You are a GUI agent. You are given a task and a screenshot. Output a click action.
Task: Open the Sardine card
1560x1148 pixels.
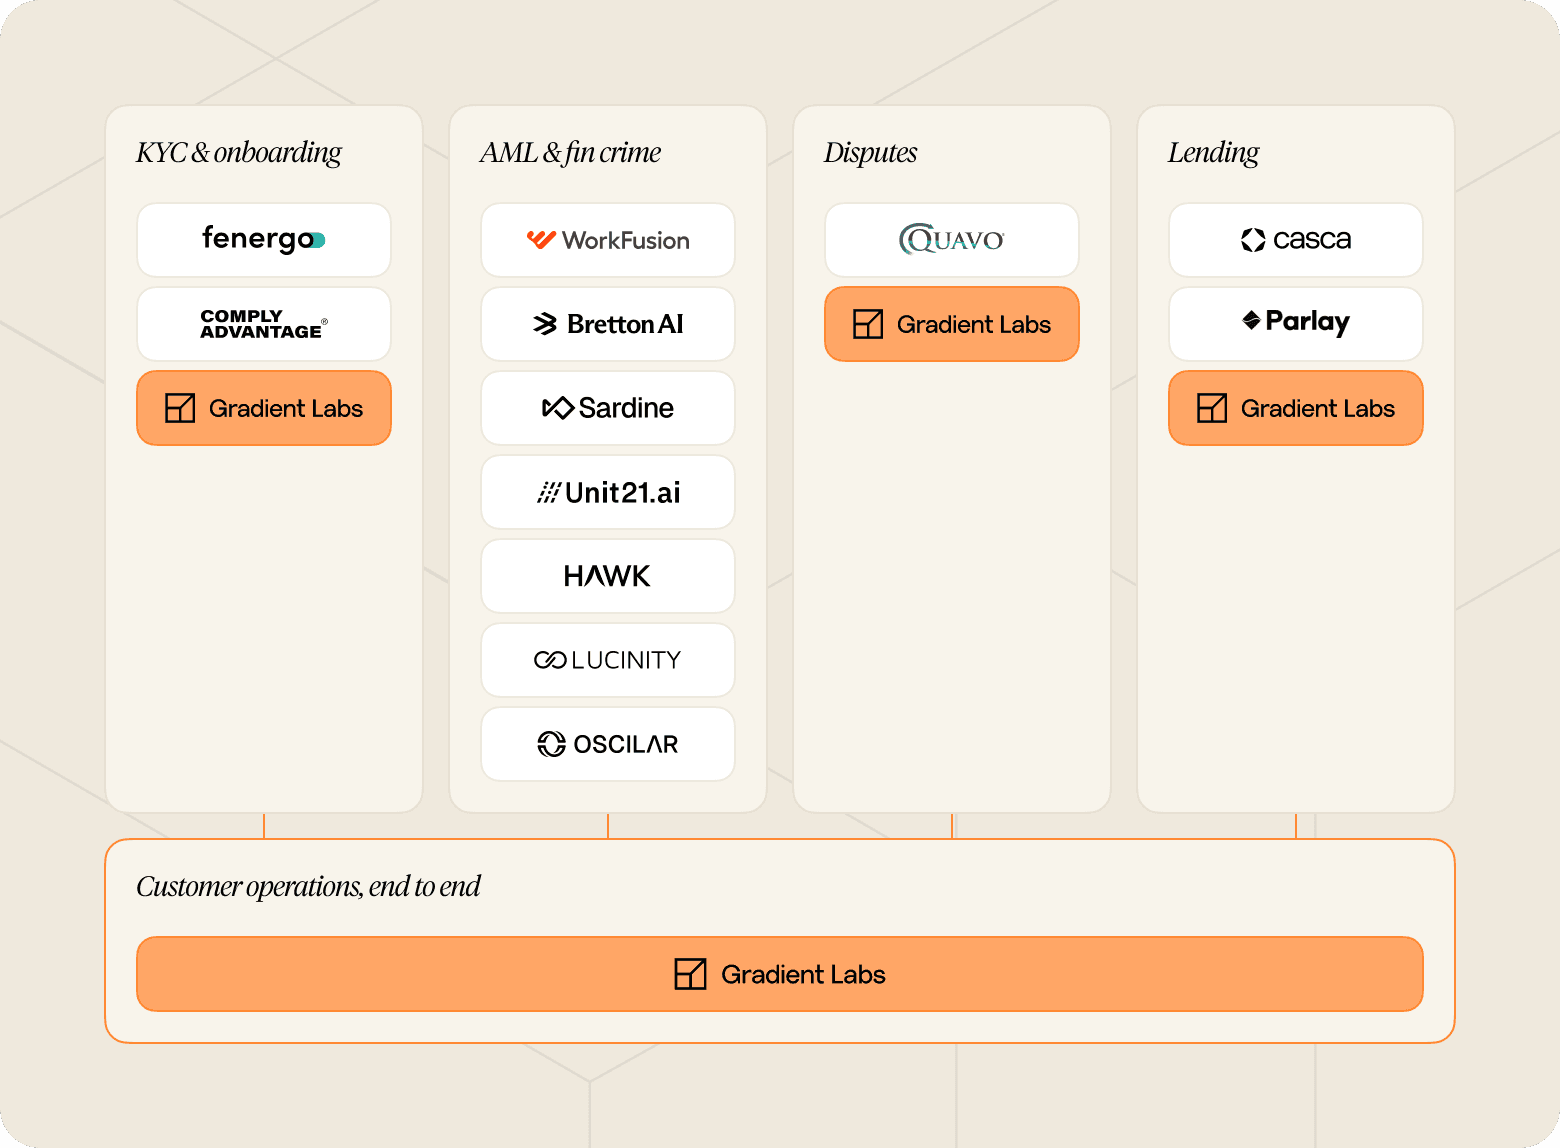pos(608,408)
